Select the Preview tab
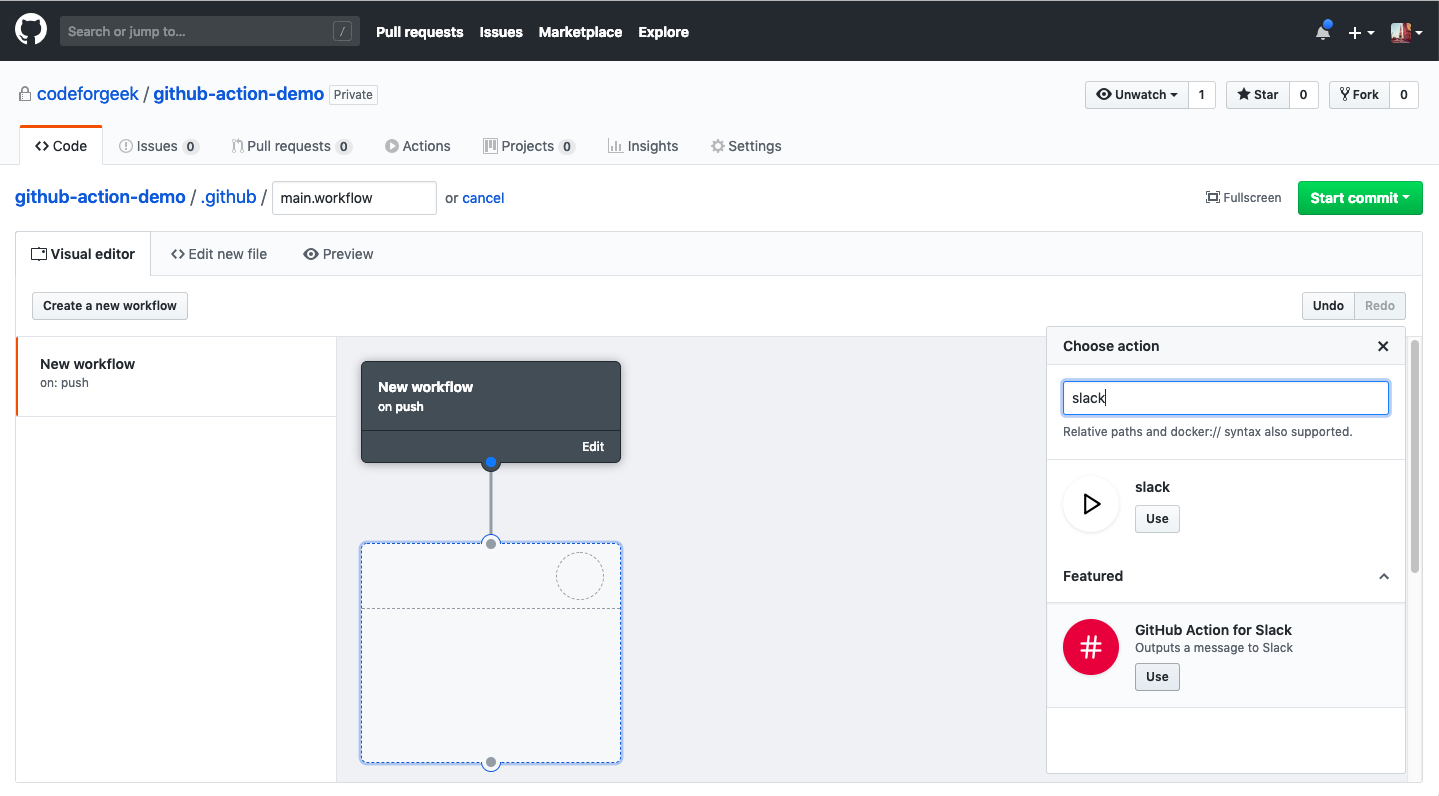The width and height of the screenshot is (1439, 796). 338,254
